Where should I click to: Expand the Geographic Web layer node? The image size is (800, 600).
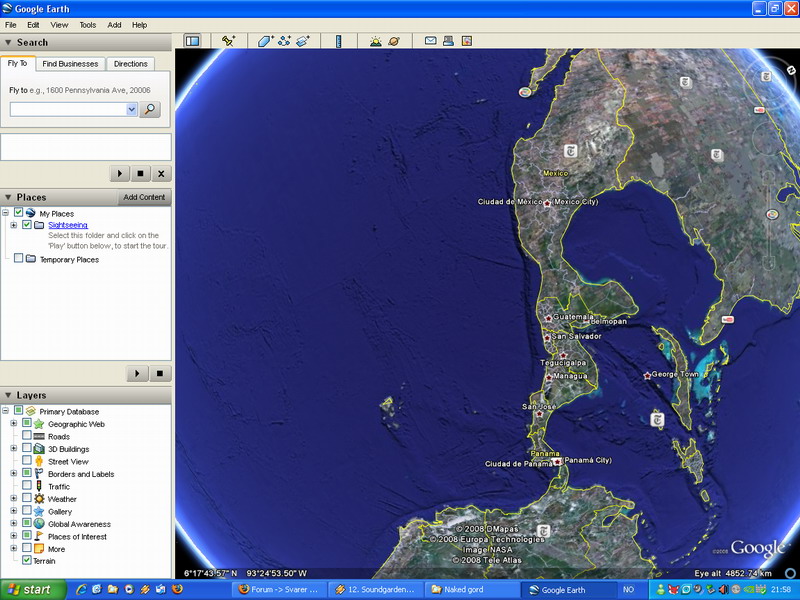pos(14,423)
